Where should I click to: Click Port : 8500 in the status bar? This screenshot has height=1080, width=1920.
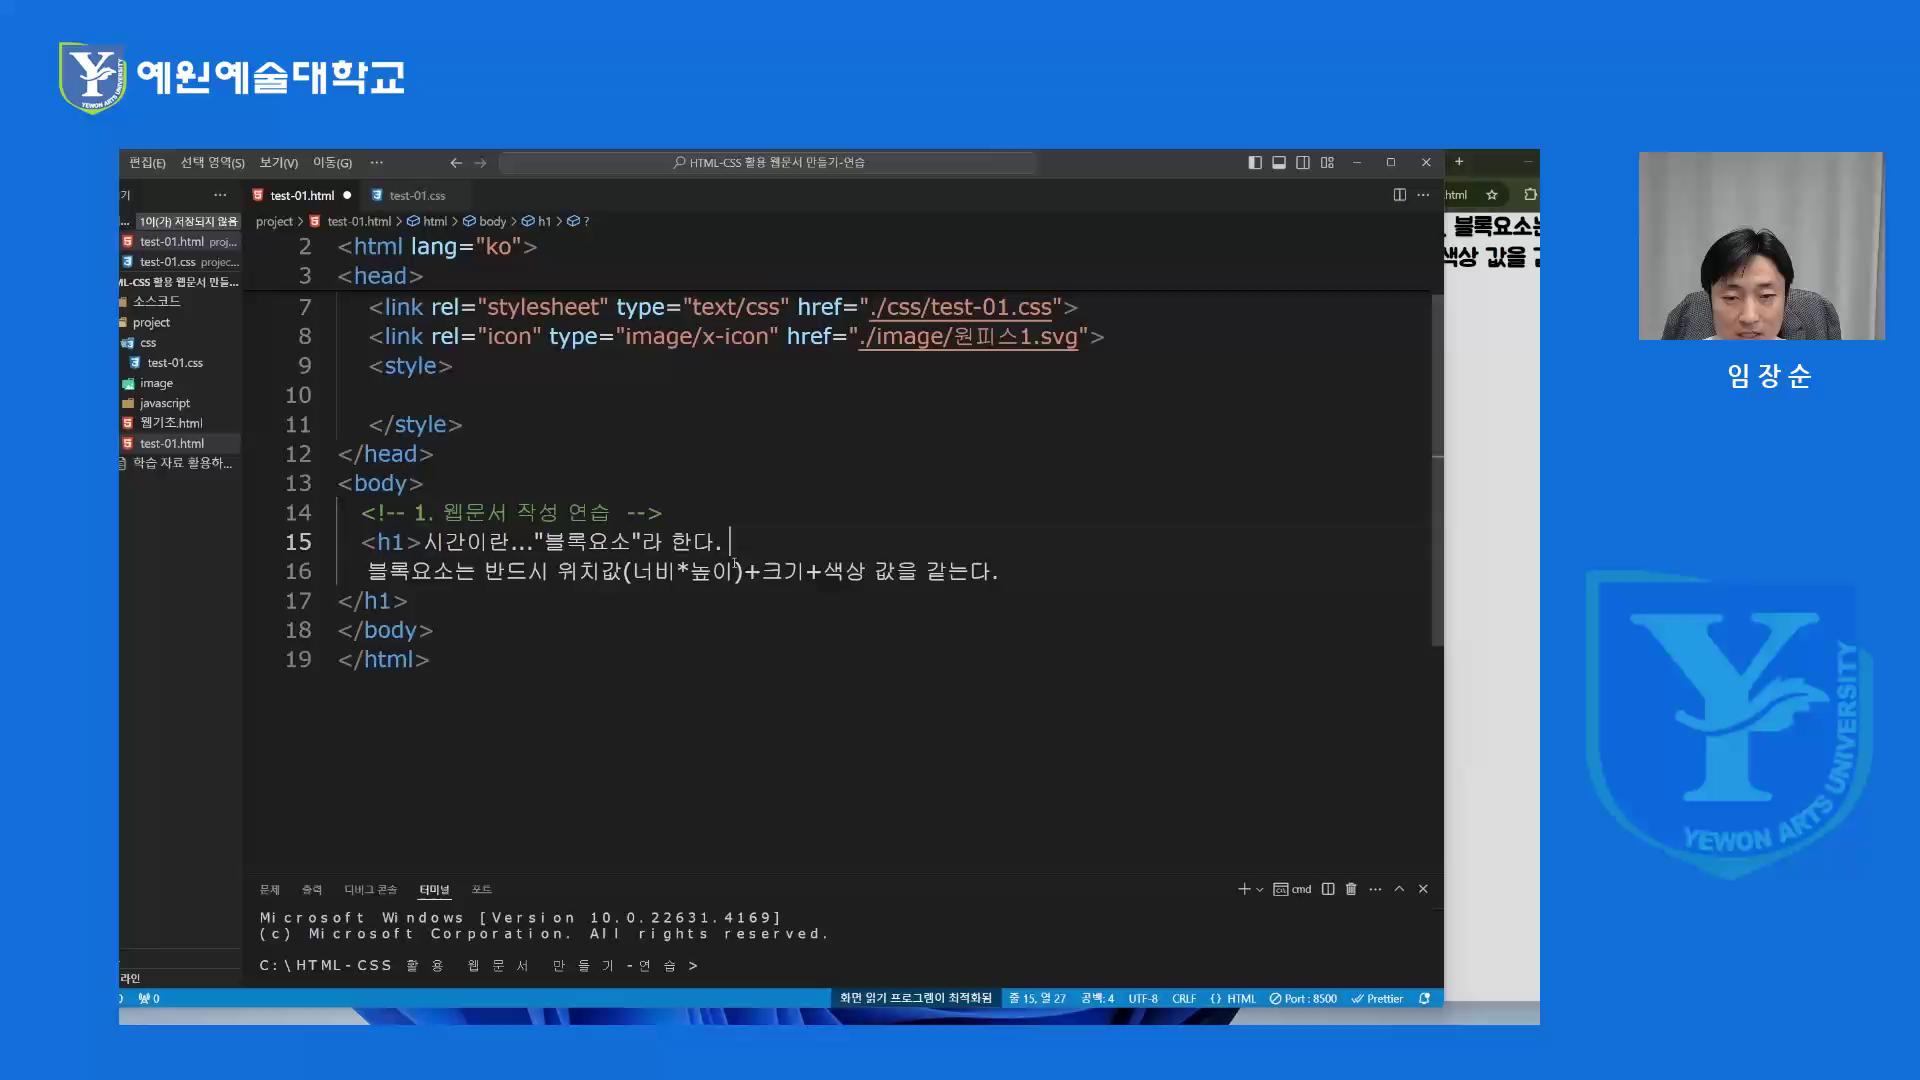[1303, 998]
